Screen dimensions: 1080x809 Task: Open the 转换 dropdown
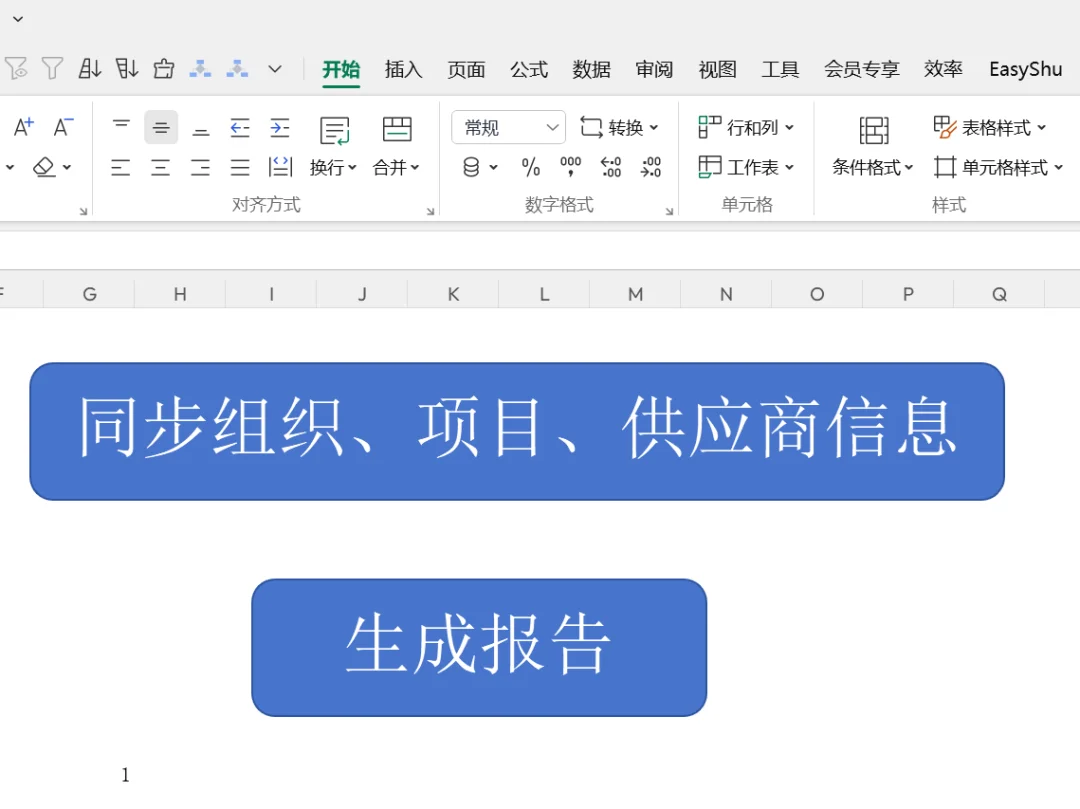pos(619,127)
